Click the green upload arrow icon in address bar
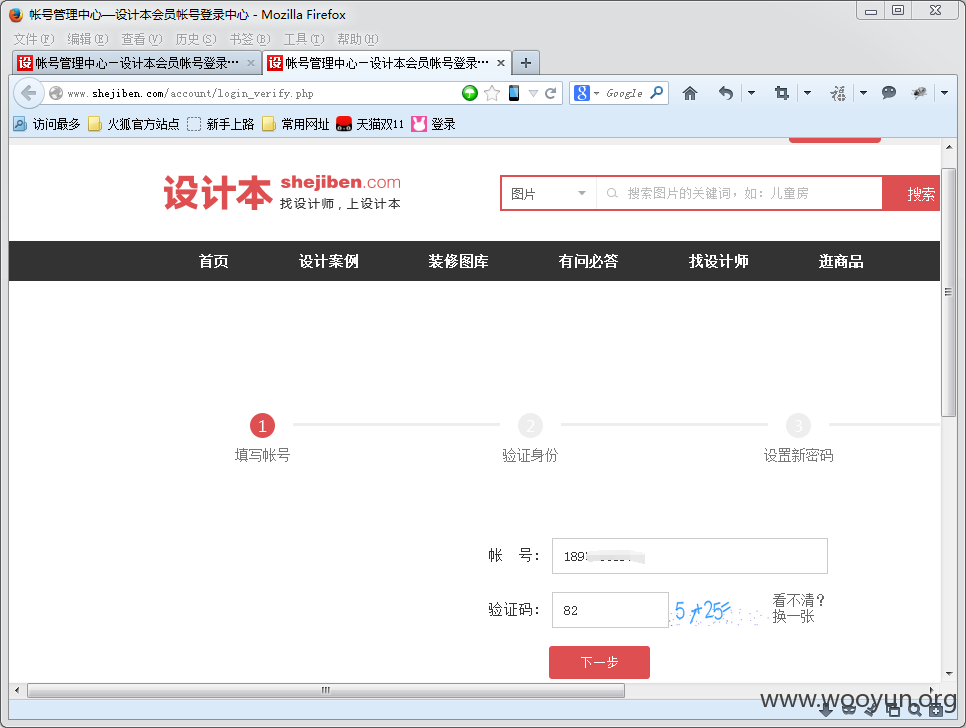The height and width of the screenshot is (728, 966). click(469, 93)
